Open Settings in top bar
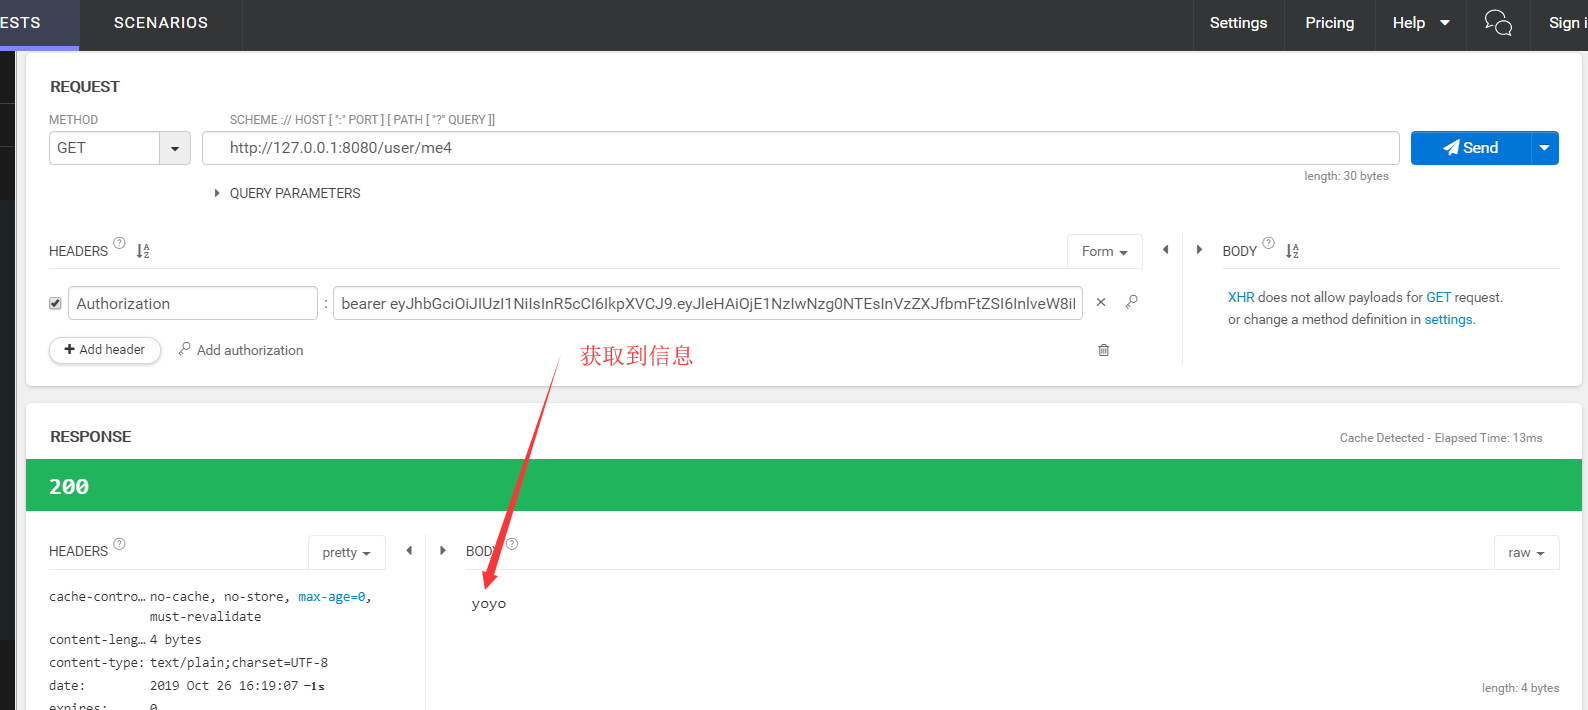This screenshot has height=710, width=1588. tap(1238, 23)
